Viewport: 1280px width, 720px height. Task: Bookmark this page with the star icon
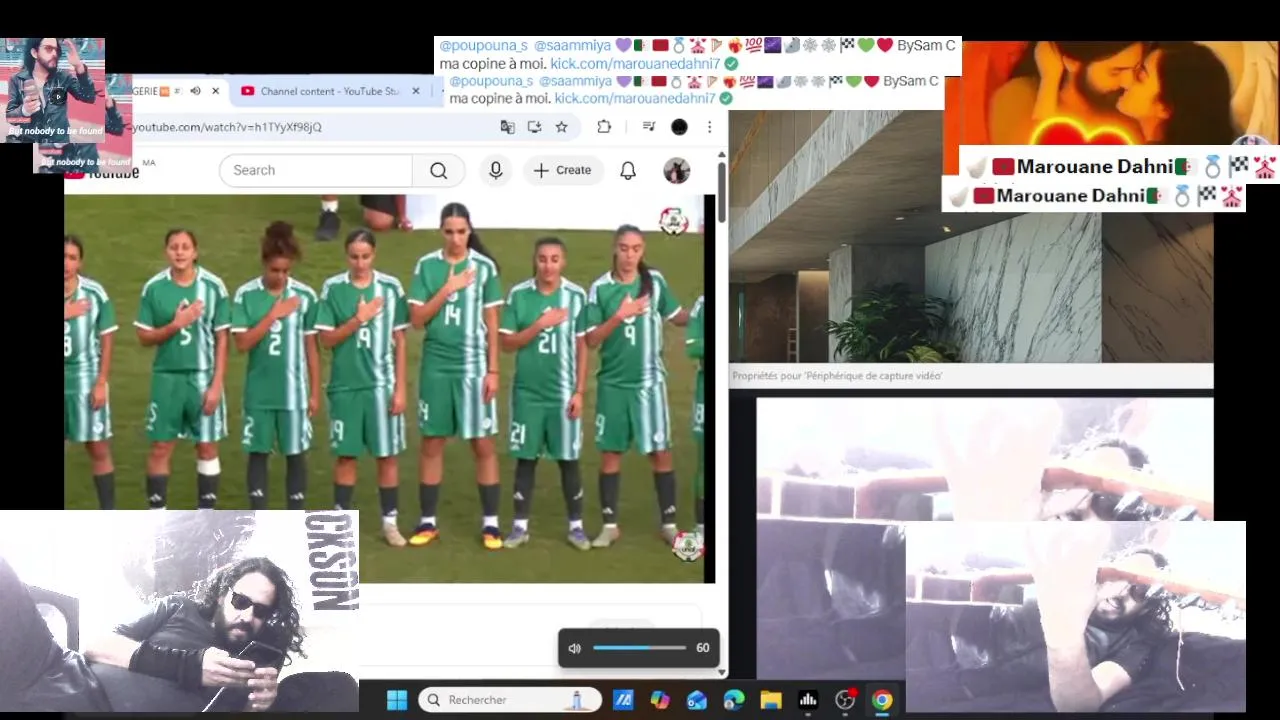point(561,127)
